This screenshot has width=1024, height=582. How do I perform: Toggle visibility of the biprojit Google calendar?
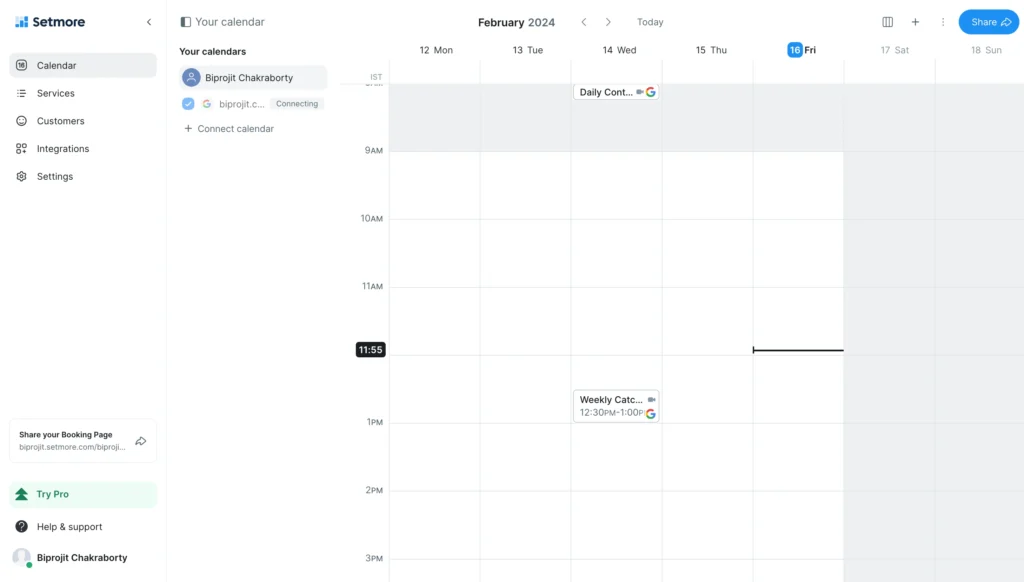pyautogui.click(x=188, y=103)
